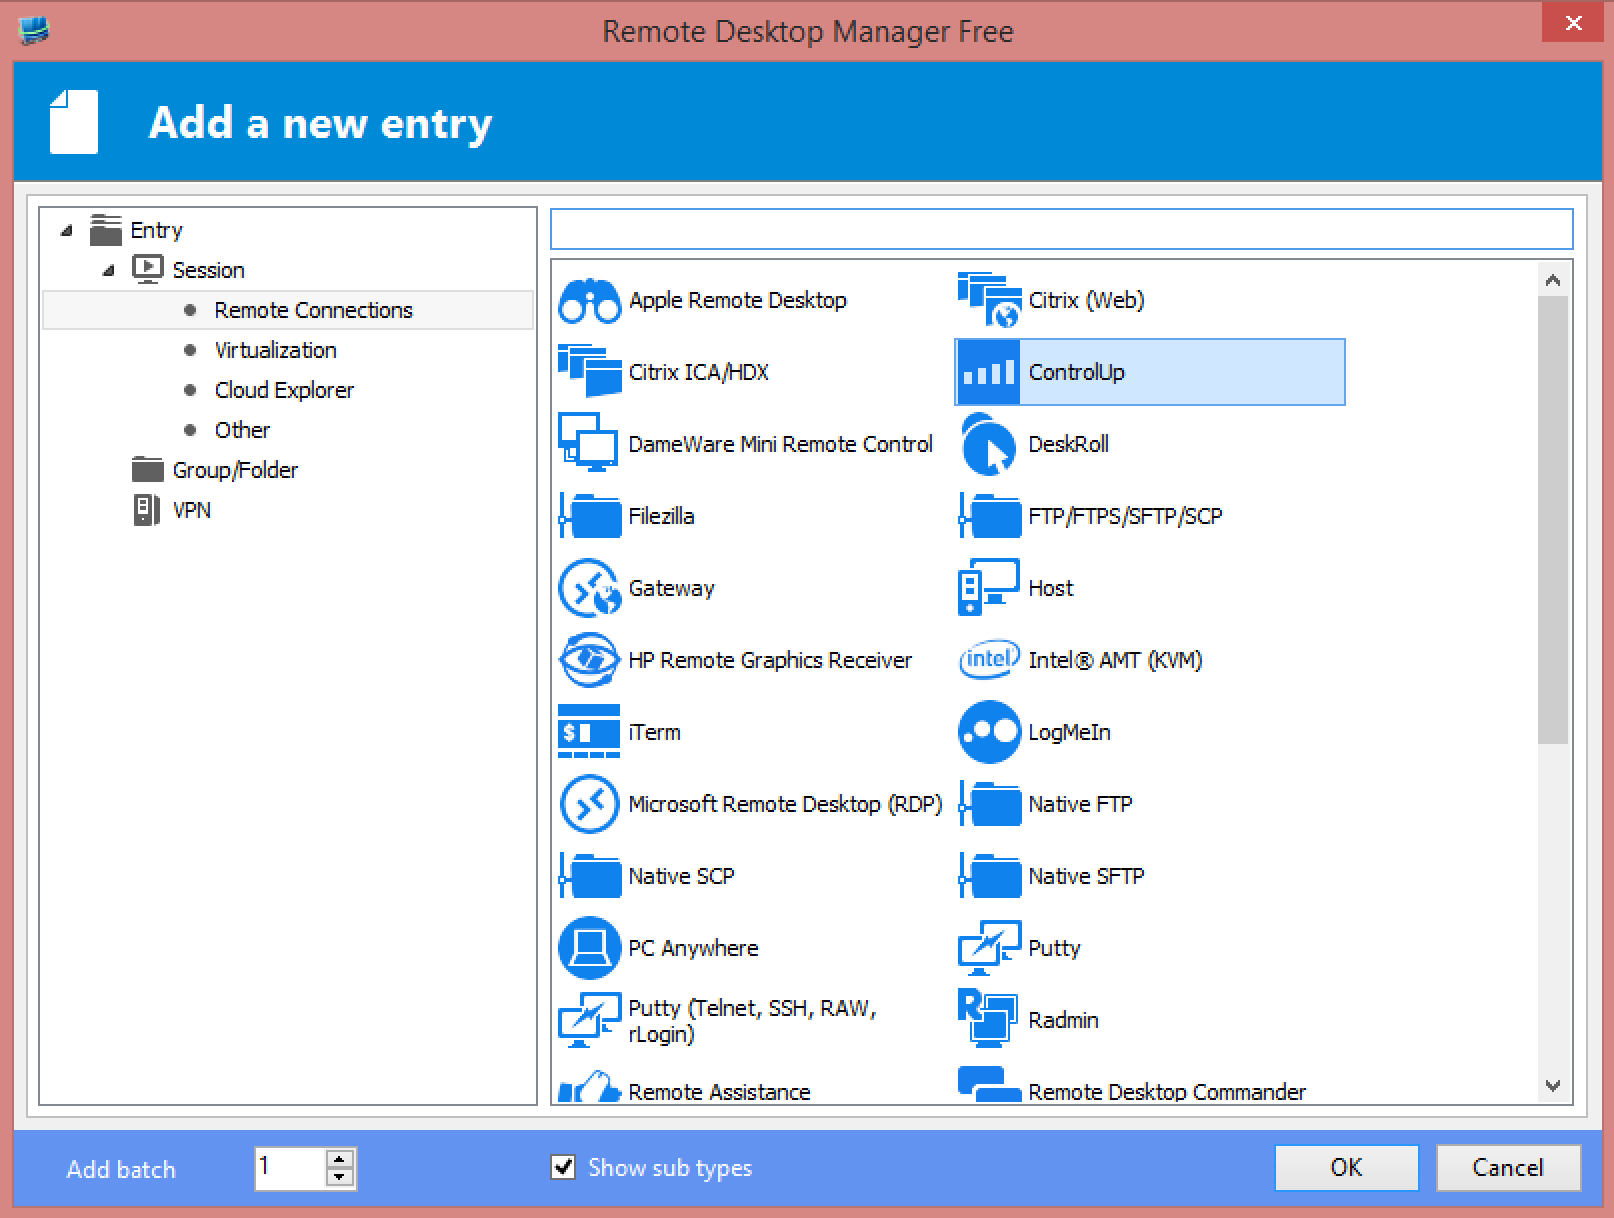This screenshot has height=1218, width=1614.
Task: Pick the iTerm terminal icon
Action: 589,732
